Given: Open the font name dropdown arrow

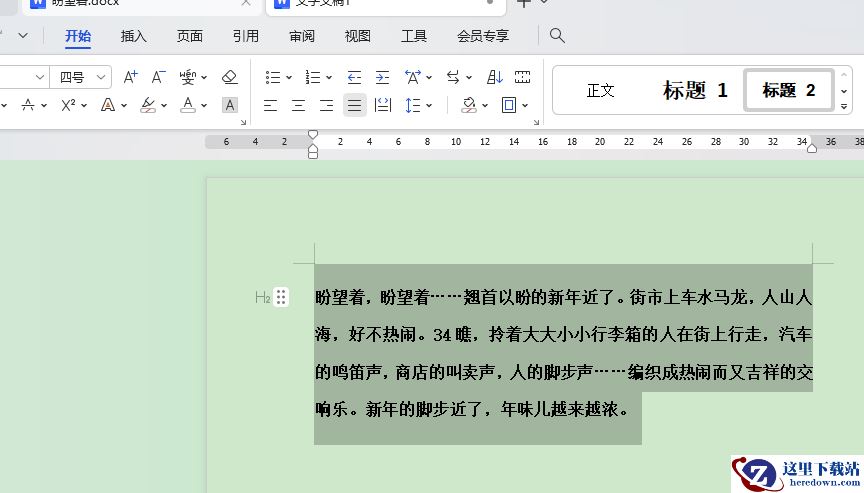Looking at the screenshot, I should click(40, 77).
